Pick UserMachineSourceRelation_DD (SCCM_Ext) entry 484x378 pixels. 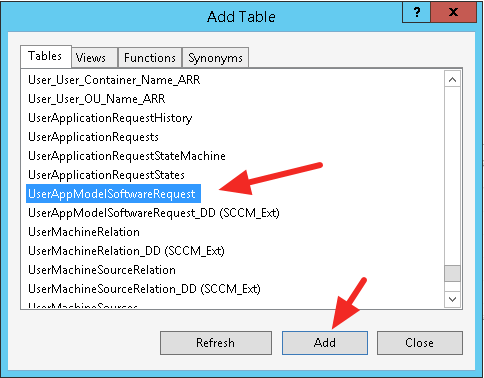click(x=144, y=289)
